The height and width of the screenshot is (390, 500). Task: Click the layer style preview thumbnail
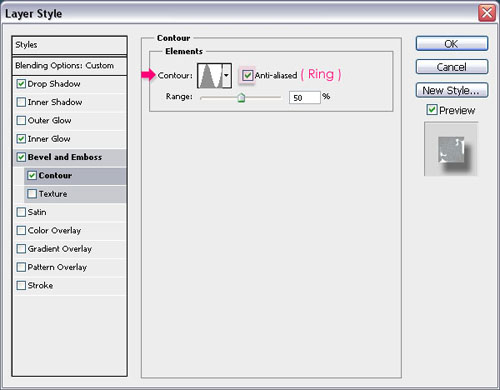click(x=451, y=149)
